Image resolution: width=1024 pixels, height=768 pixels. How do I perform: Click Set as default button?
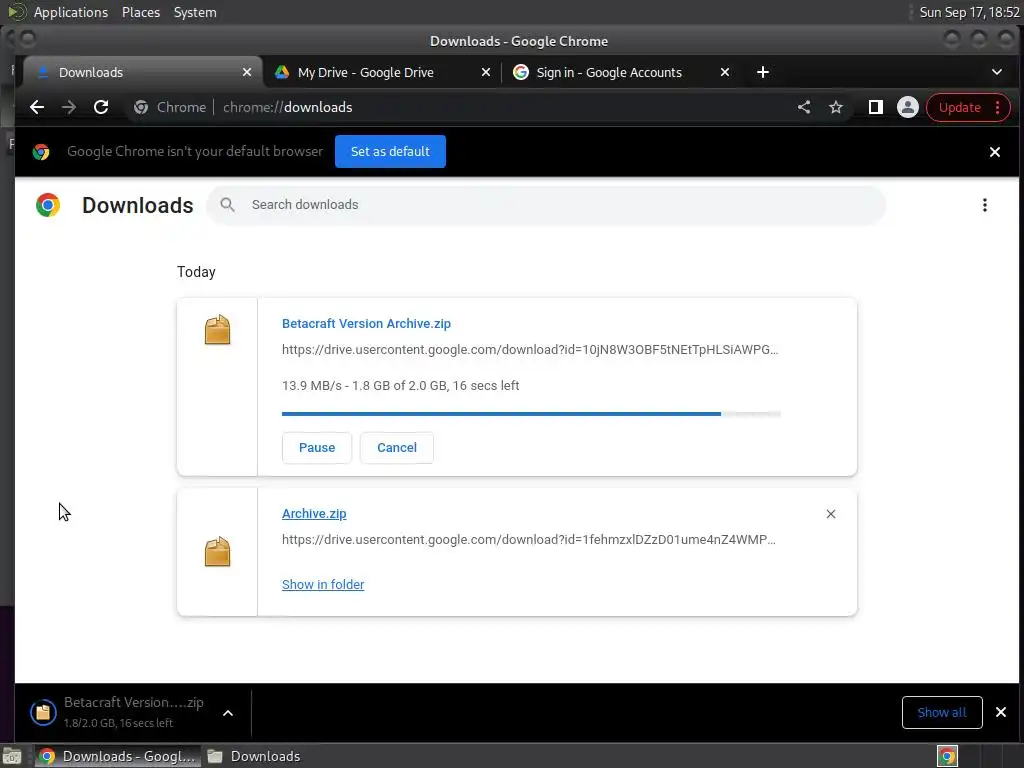pos(390,152)
